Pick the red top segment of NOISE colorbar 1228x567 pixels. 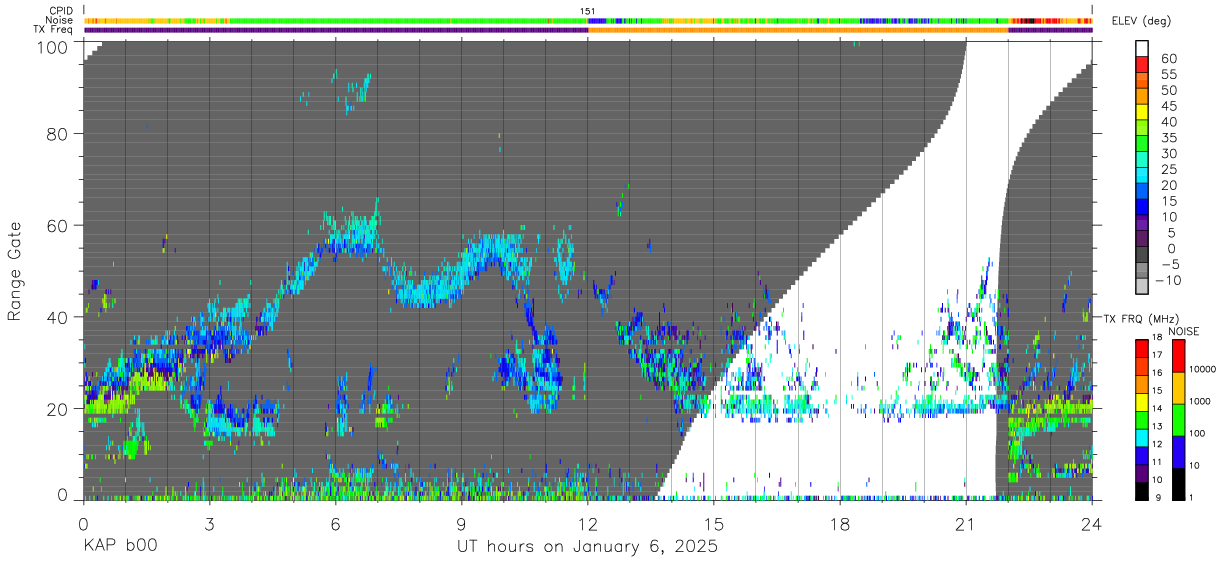[1178, 355]
